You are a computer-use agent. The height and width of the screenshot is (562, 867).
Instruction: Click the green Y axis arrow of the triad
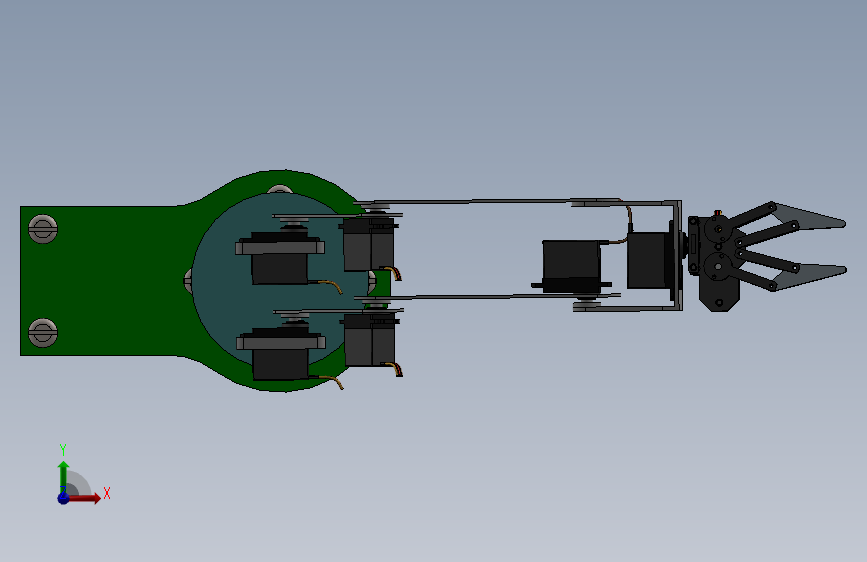pyautogui.click(x=64, y=476)
